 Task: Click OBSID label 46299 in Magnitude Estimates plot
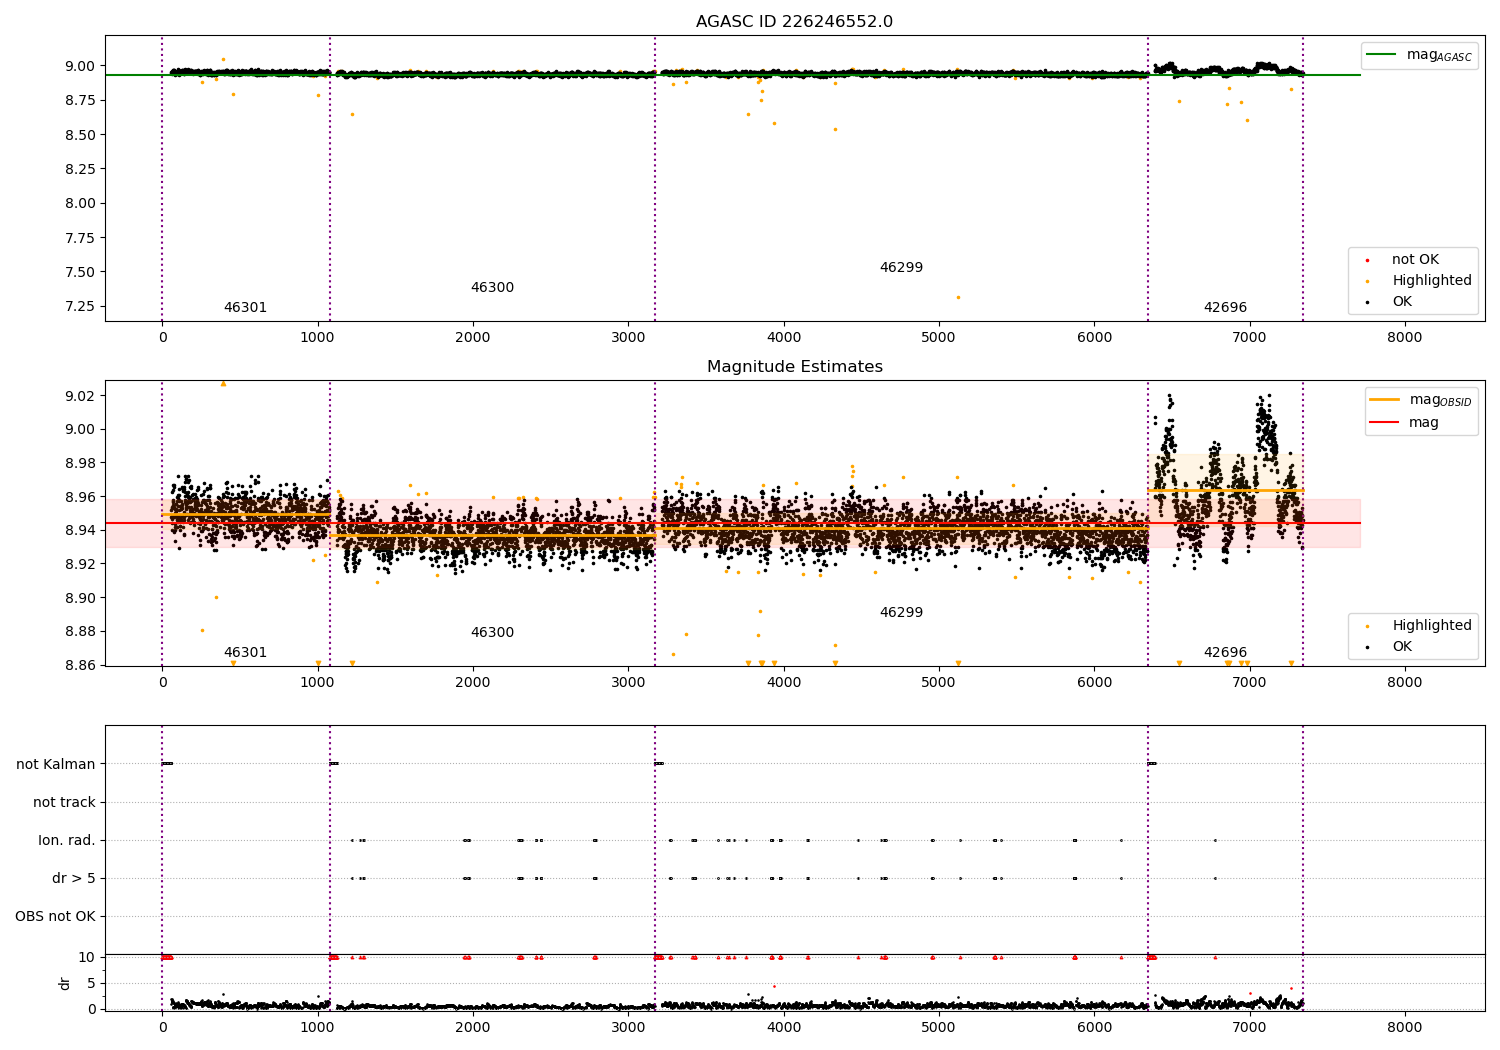pos(901,613)
